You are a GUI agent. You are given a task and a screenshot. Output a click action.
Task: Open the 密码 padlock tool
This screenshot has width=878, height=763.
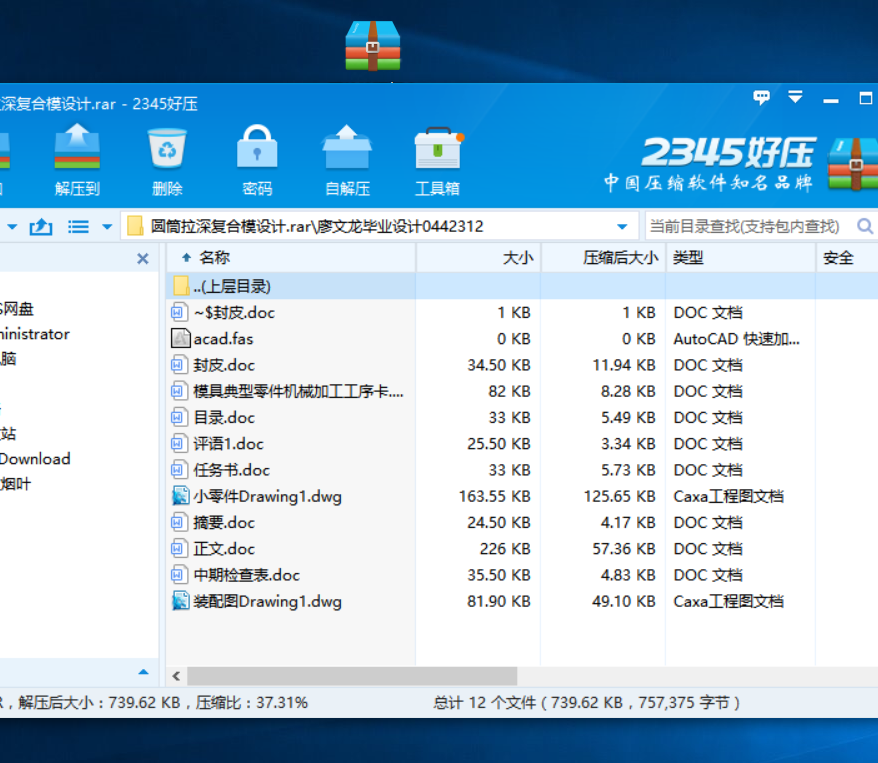(257, 147)
